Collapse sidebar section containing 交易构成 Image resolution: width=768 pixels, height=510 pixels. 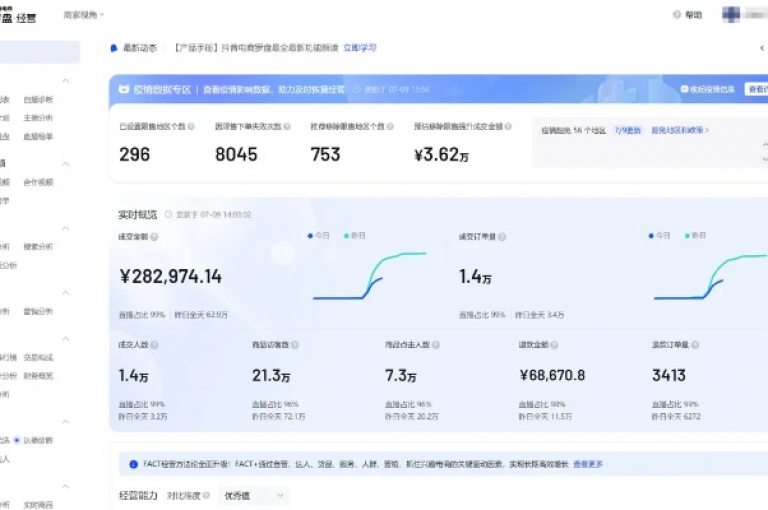pos(65,339)
